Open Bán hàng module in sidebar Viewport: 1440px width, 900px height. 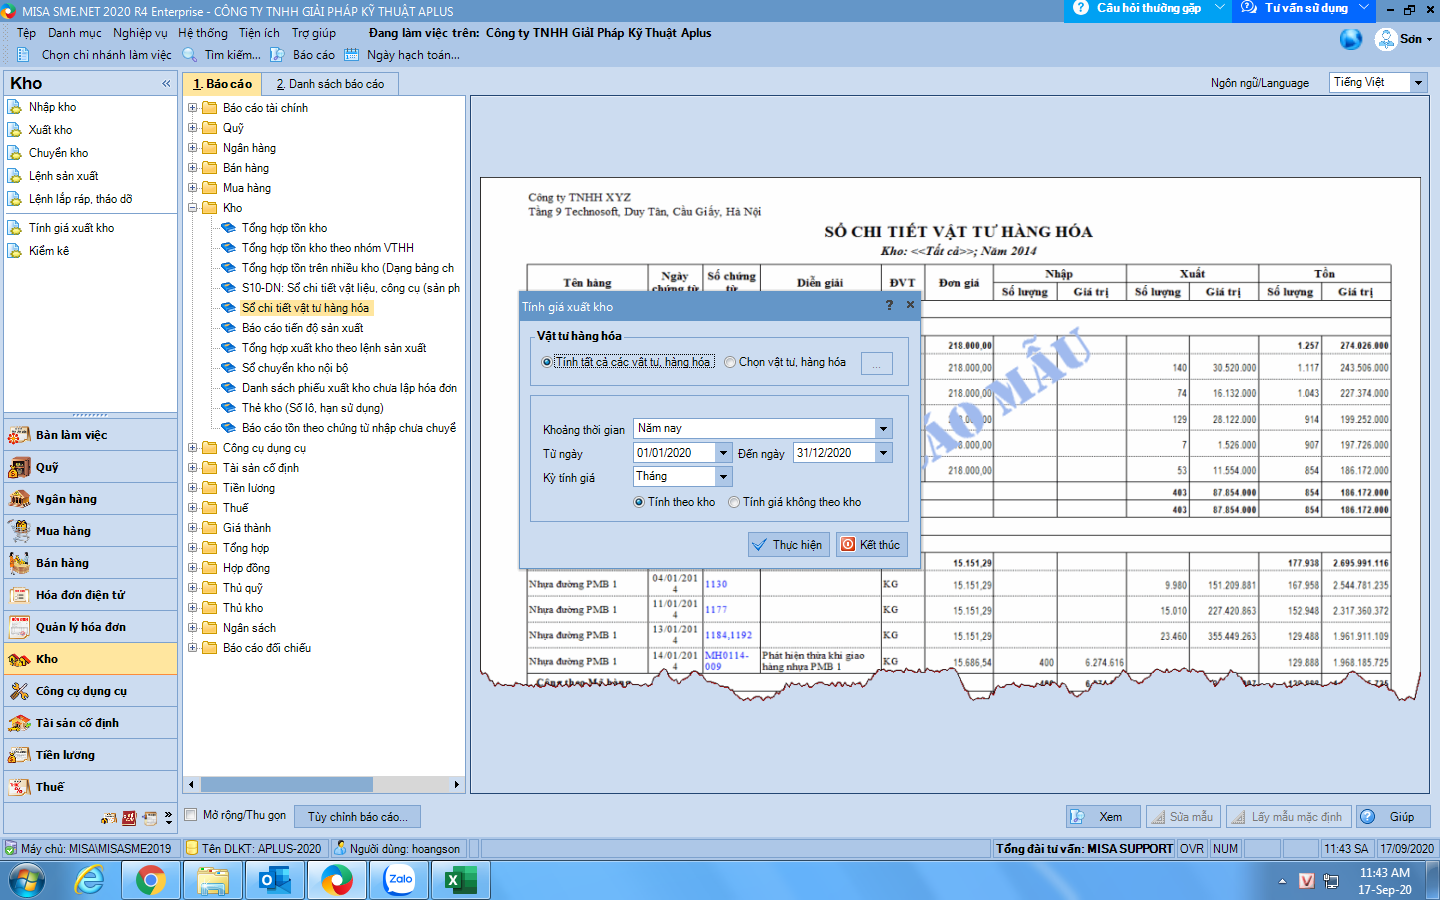tap(91, 563)
